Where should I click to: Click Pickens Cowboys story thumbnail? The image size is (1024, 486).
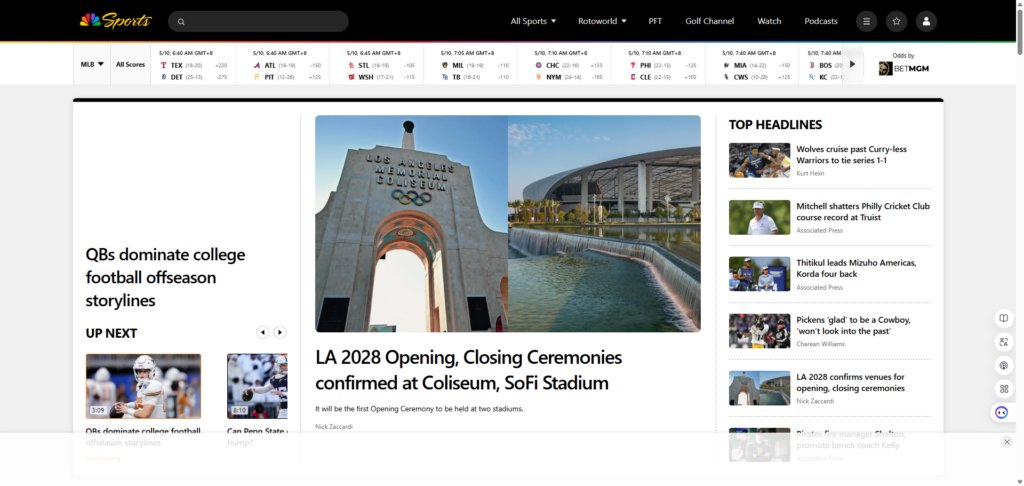point(760,331)
